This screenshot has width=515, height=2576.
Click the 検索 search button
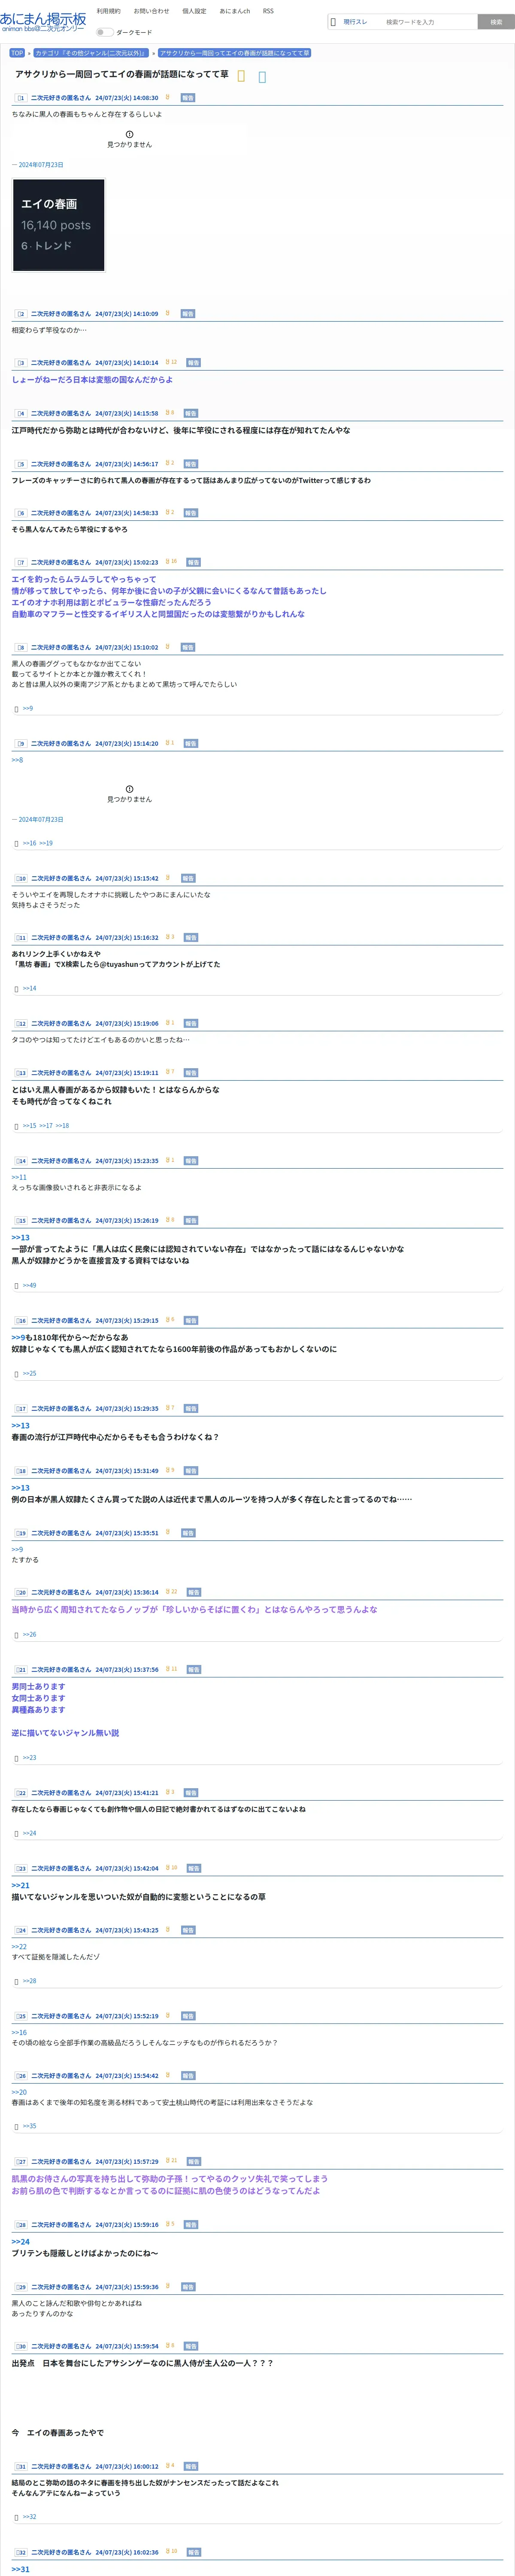(x=496, y=22)
